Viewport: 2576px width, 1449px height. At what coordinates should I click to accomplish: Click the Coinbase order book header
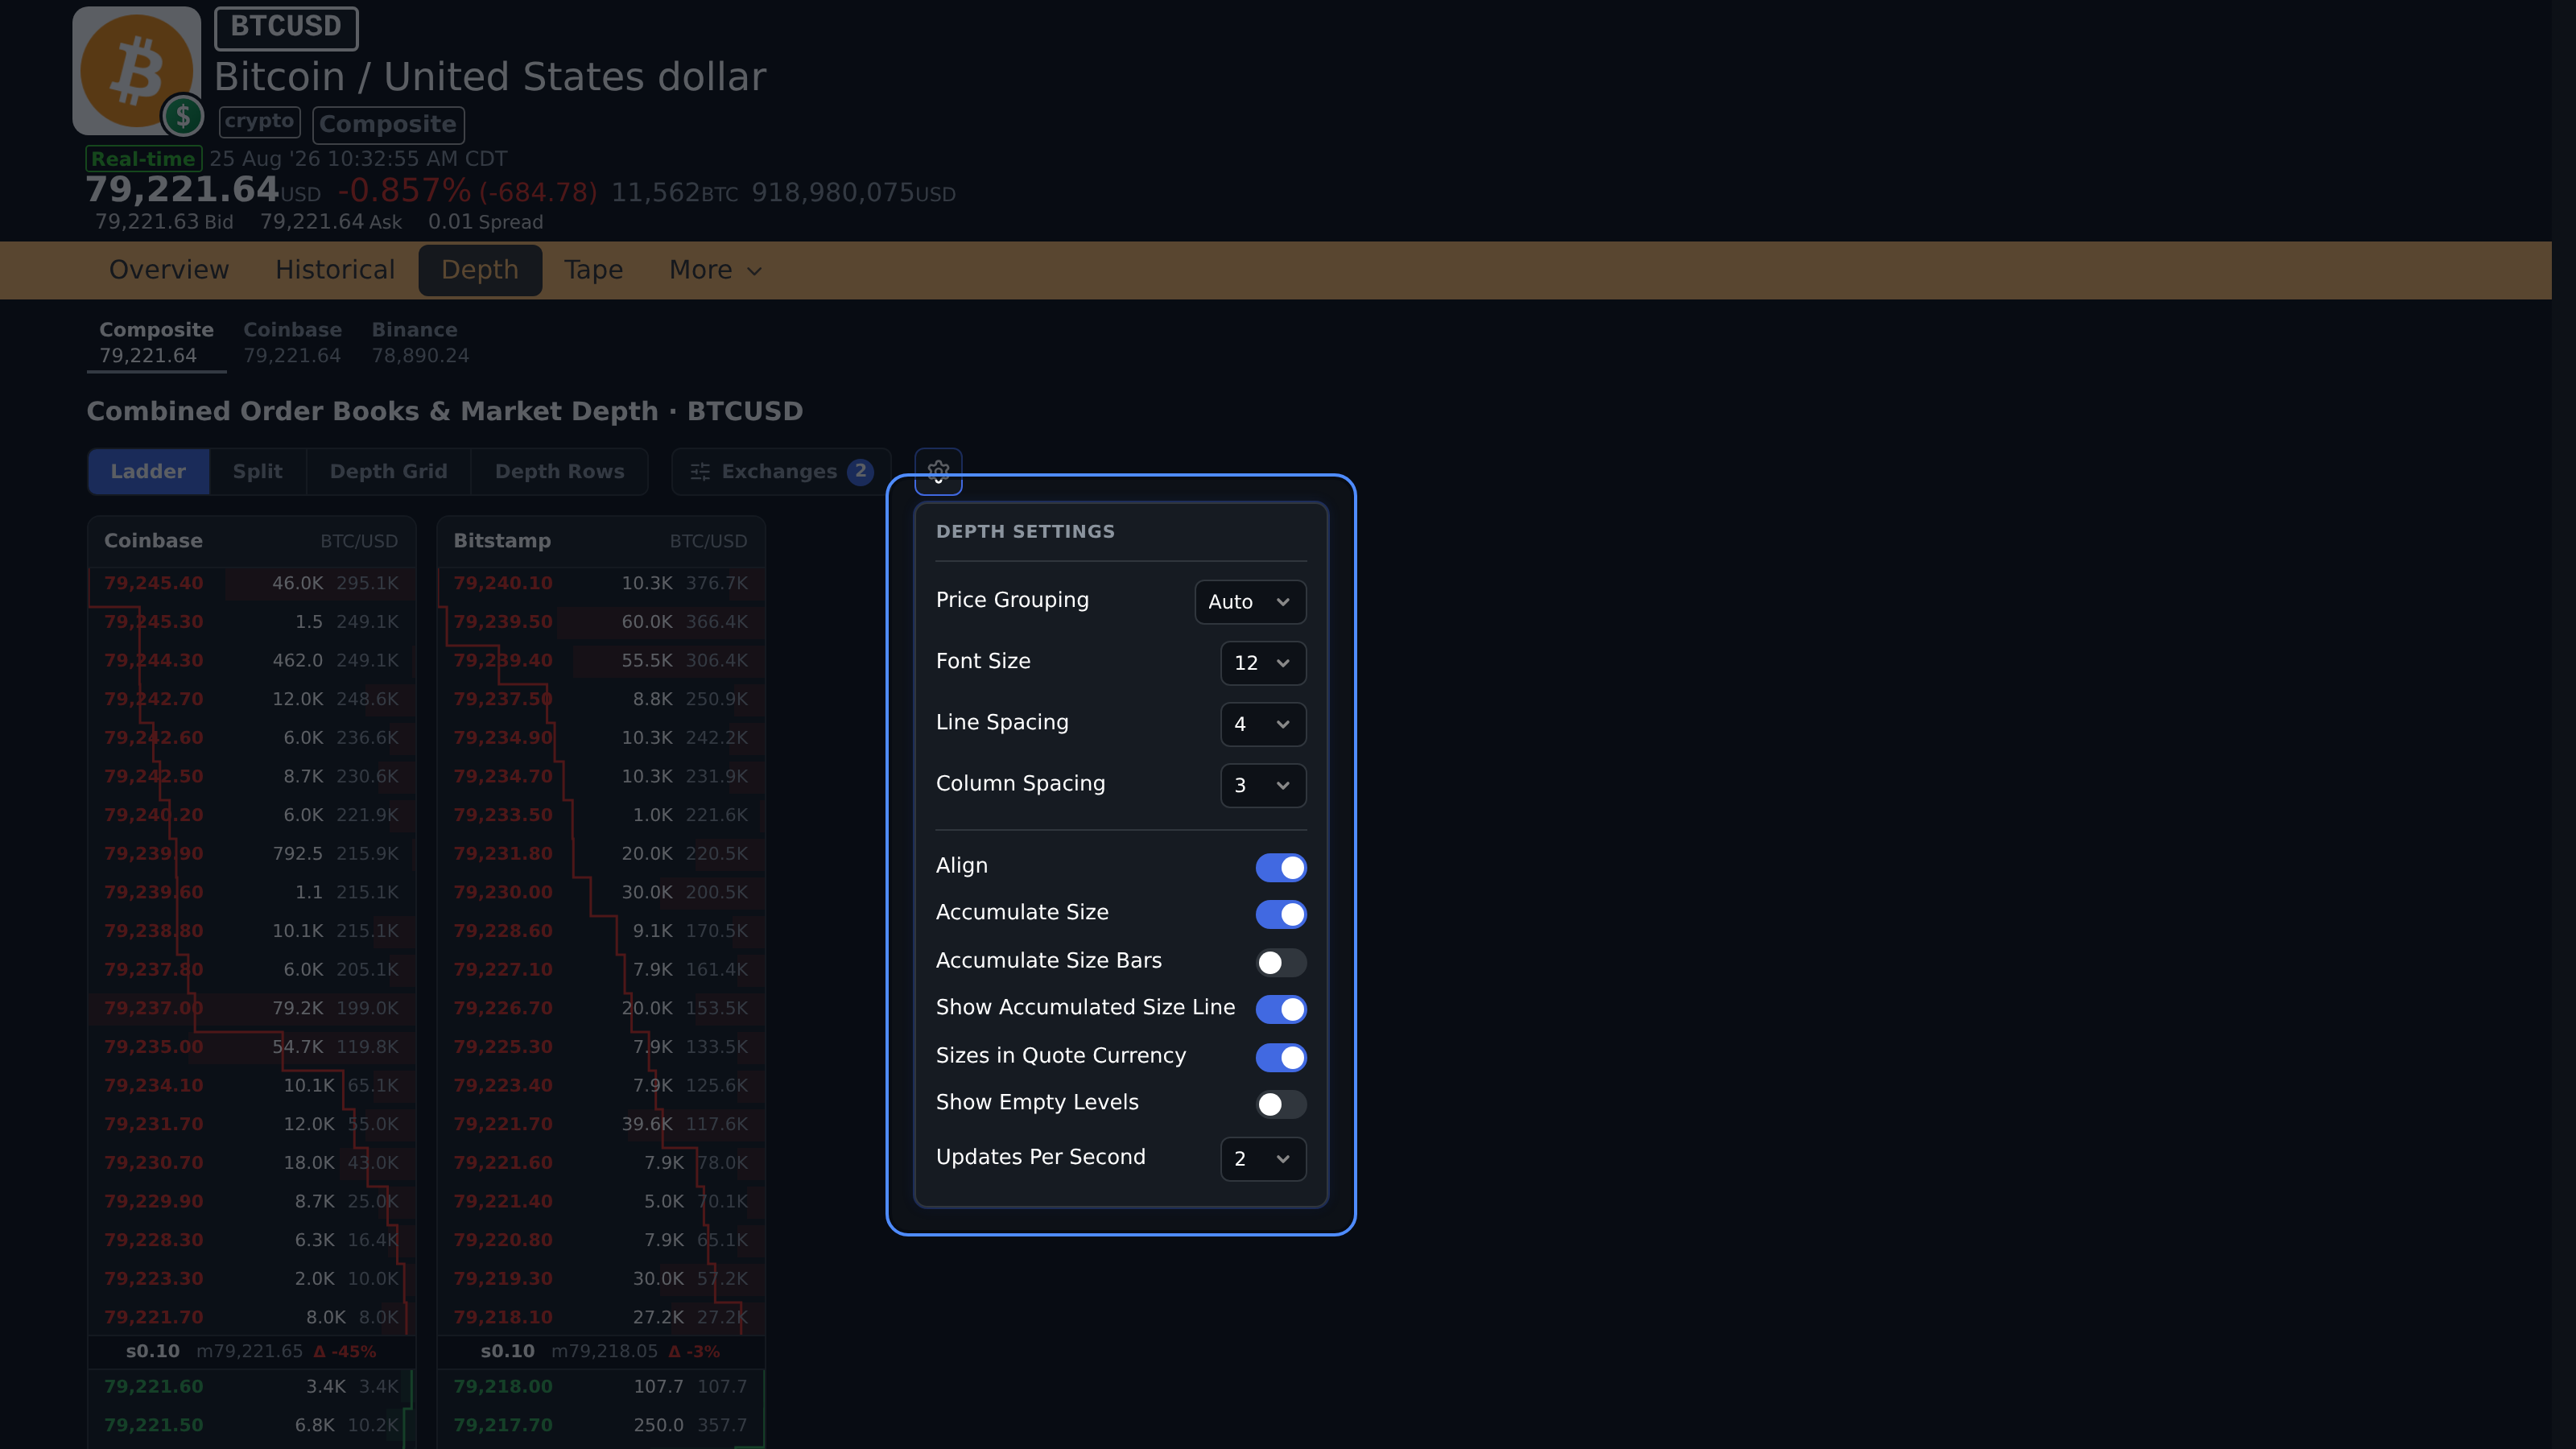click(251, 541)
